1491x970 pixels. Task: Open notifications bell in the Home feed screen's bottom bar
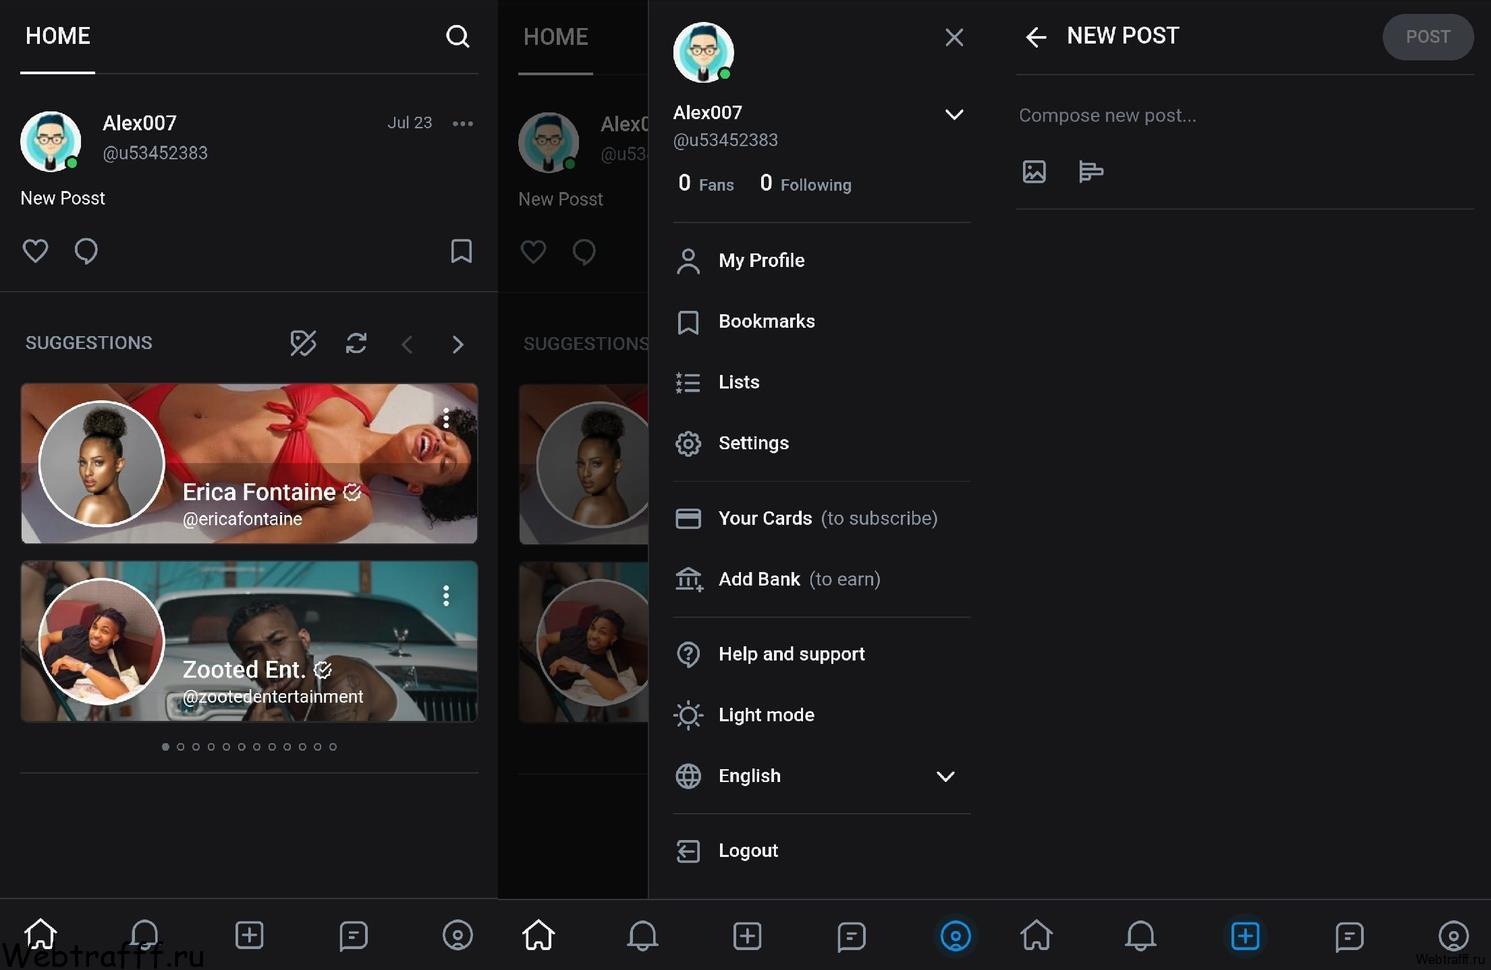coord(145,935)
